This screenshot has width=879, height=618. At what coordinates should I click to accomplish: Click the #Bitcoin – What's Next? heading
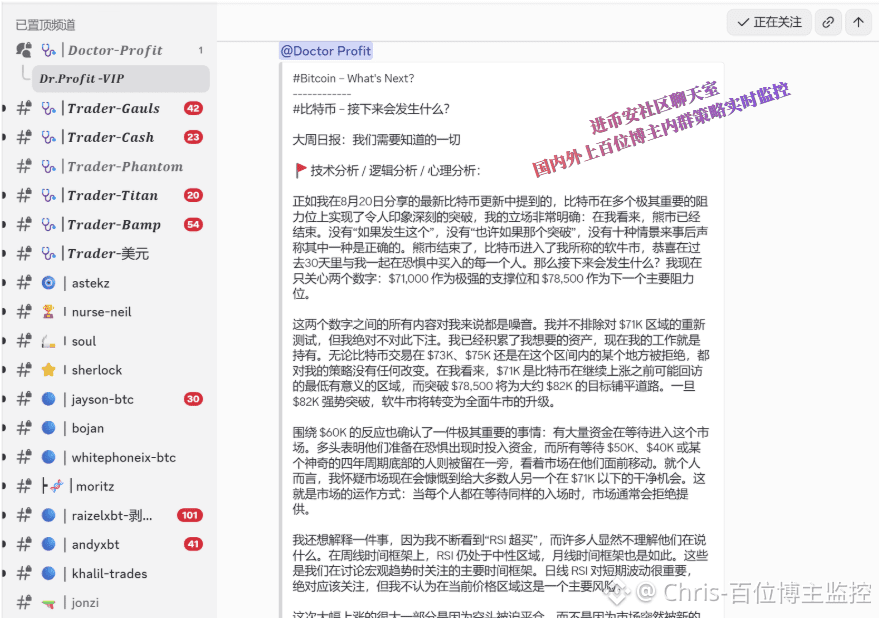coord(353,79)
